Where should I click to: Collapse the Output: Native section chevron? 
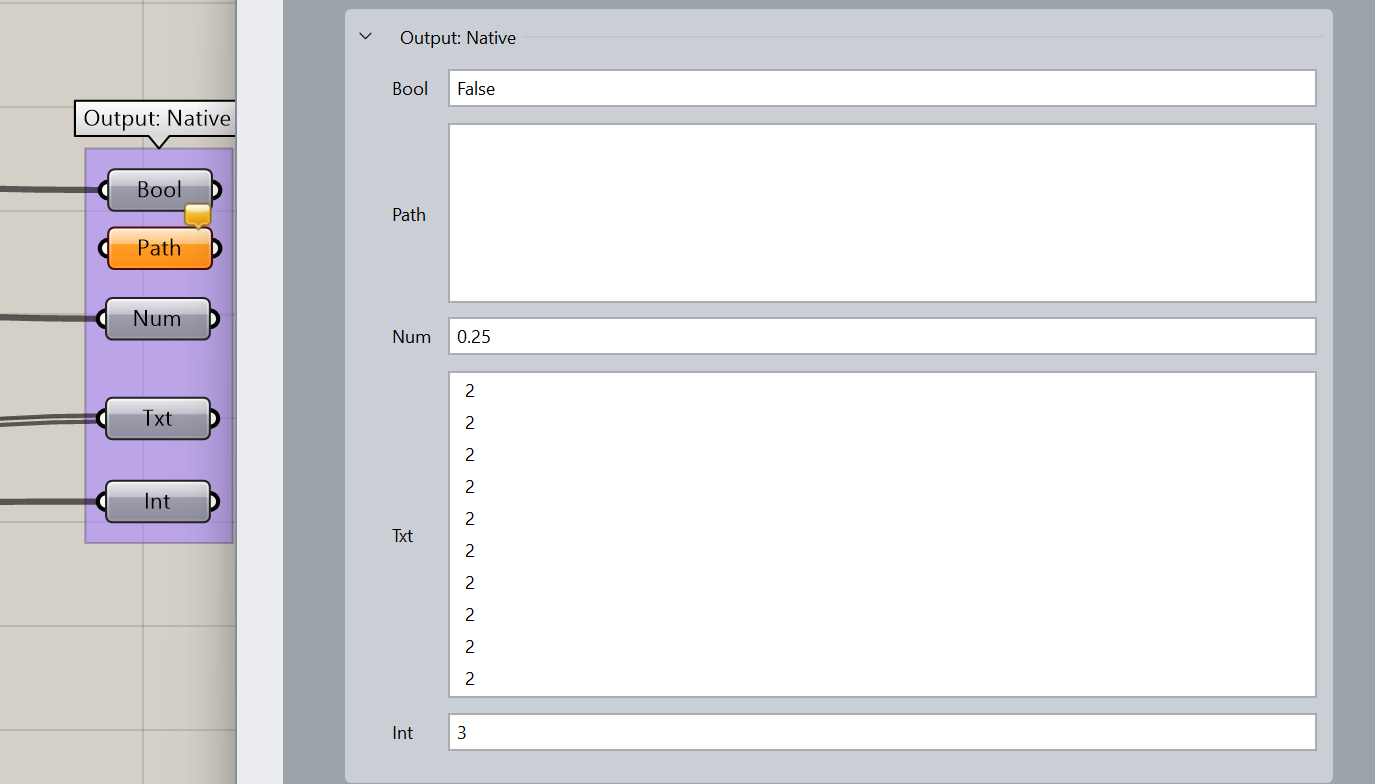pos(366,37)
